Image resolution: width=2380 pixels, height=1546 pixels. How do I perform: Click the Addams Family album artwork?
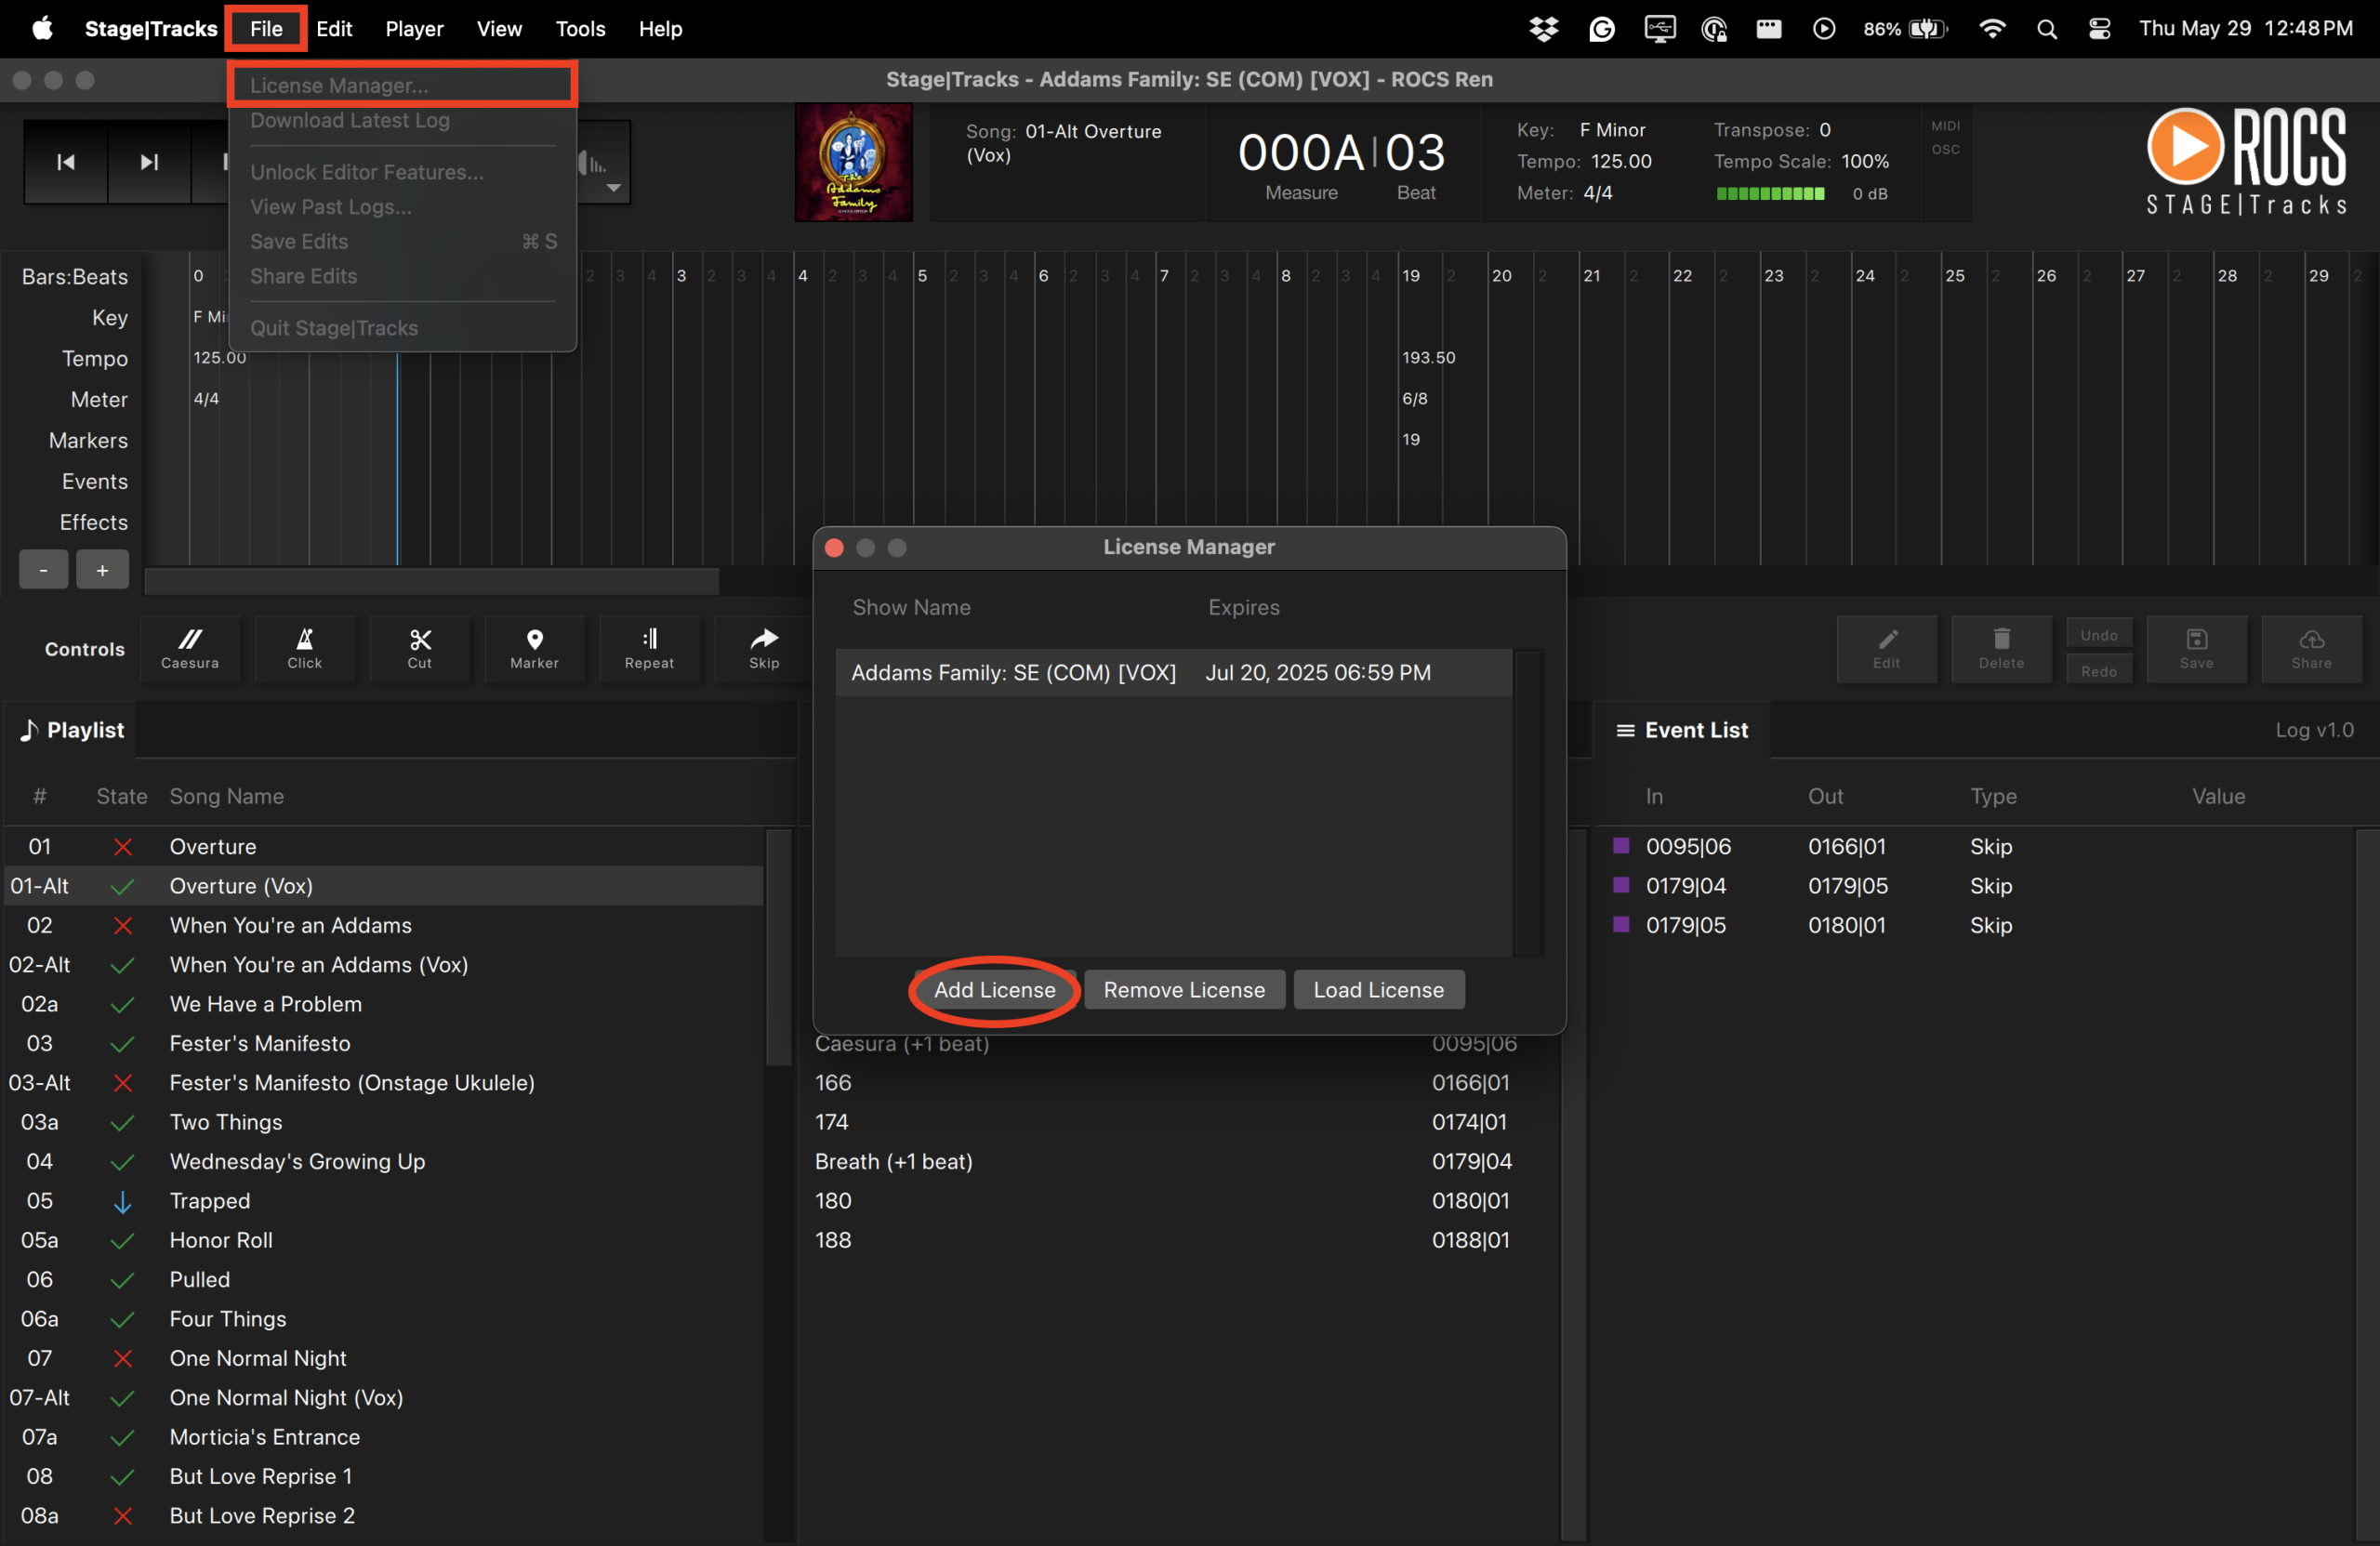(853, 162)
